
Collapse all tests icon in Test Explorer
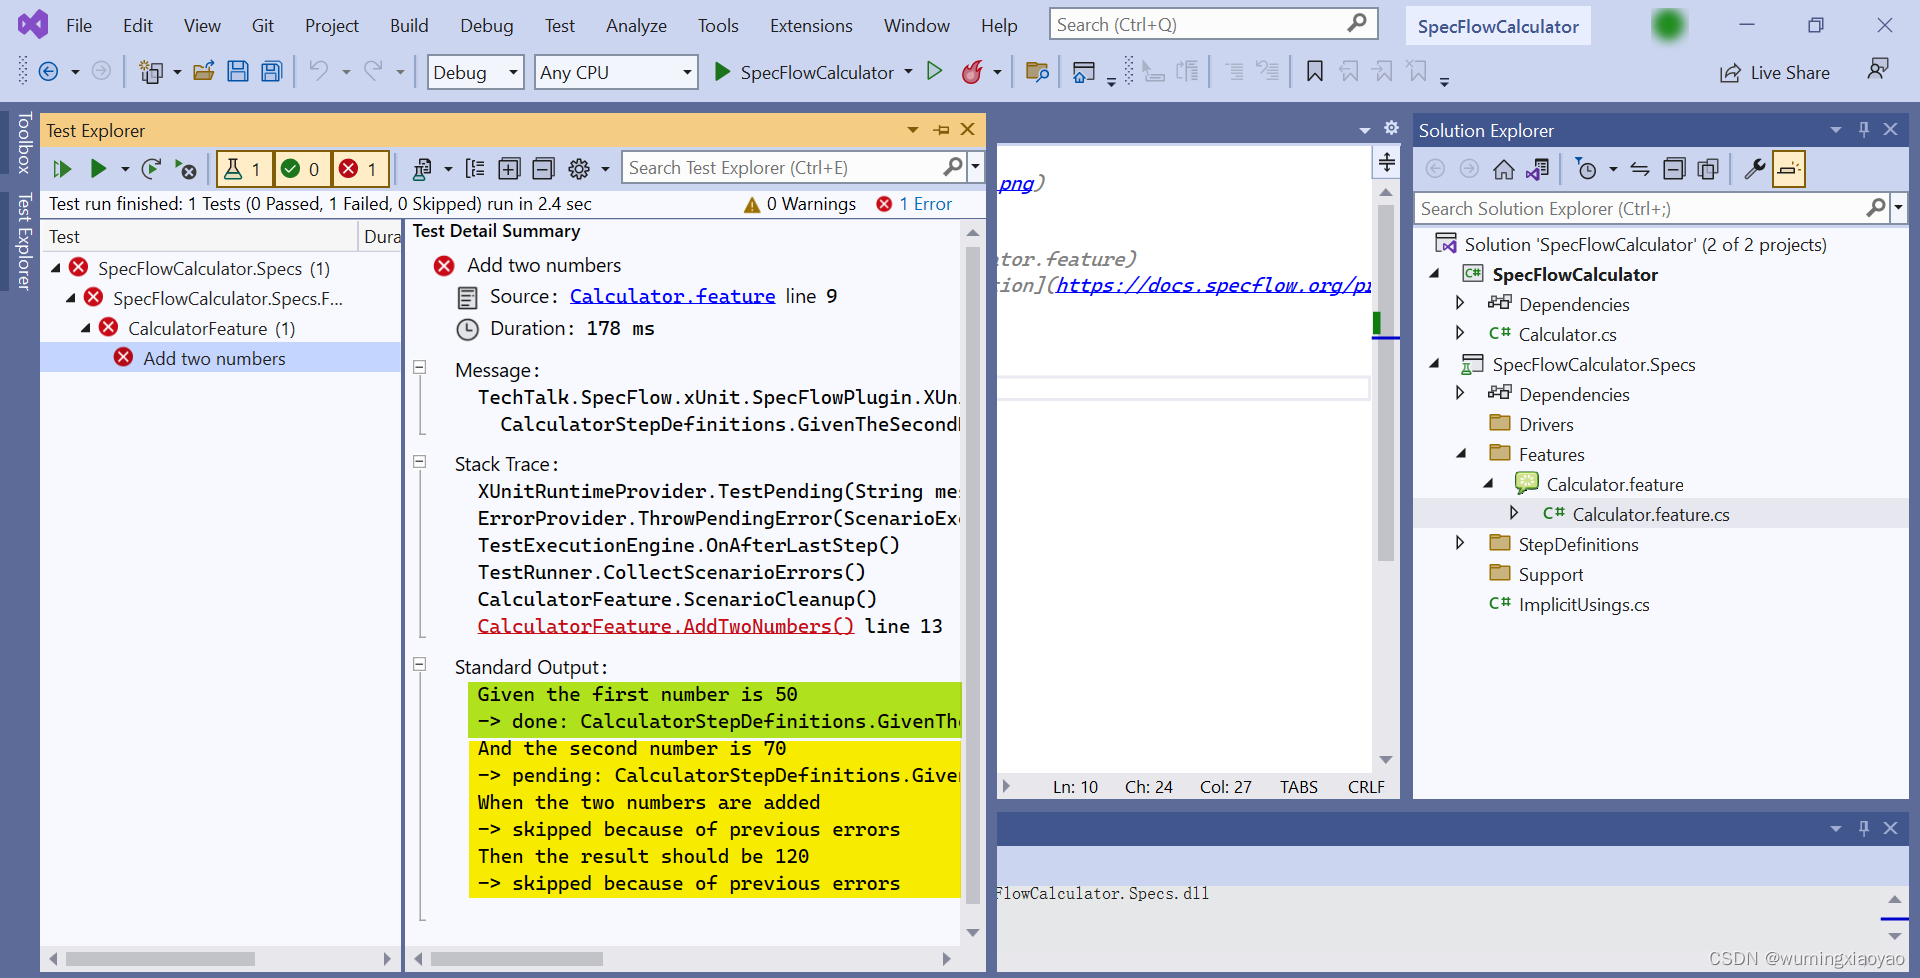(x=543, y=169)
